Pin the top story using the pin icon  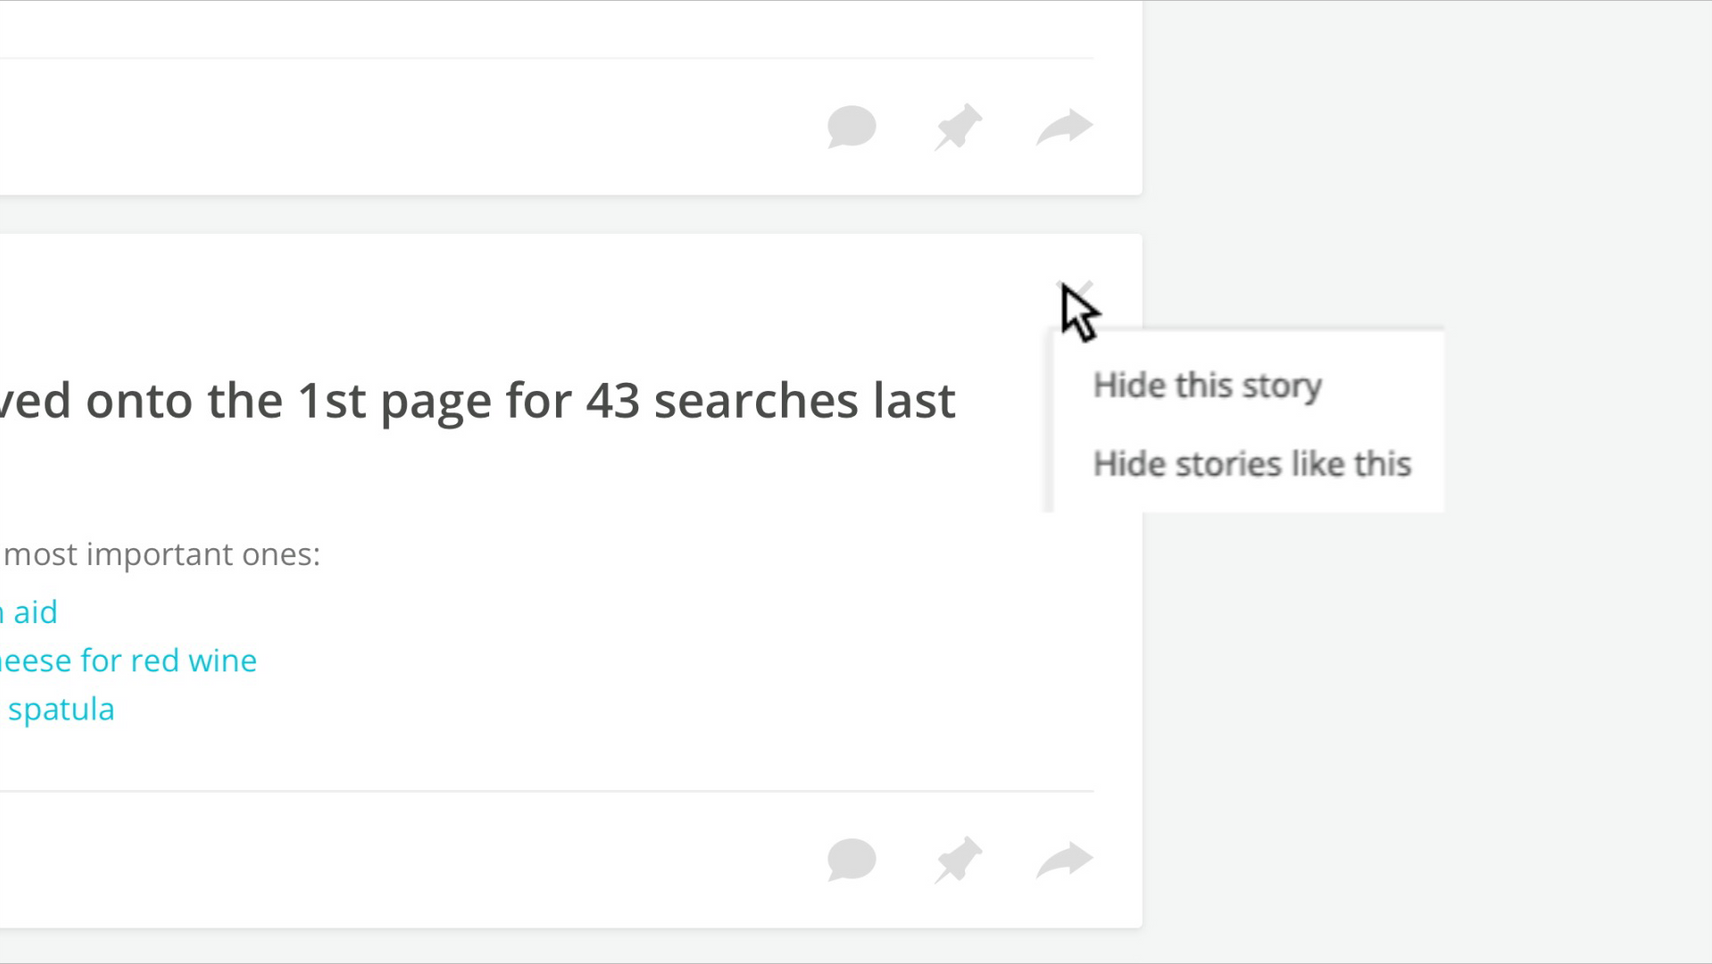957,126
